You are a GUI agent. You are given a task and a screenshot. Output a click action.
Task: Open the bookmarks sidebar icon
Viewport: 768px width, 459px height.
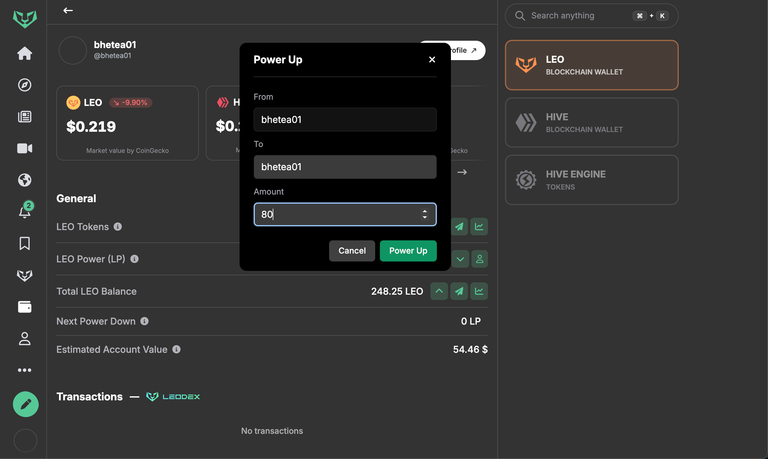(24, 243)
